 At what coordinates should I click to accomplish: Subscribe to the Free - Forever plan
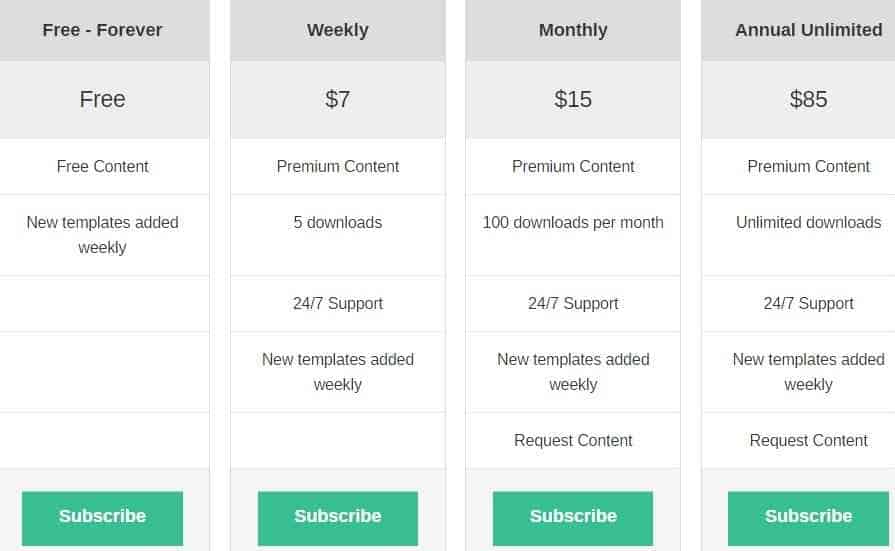103,517
